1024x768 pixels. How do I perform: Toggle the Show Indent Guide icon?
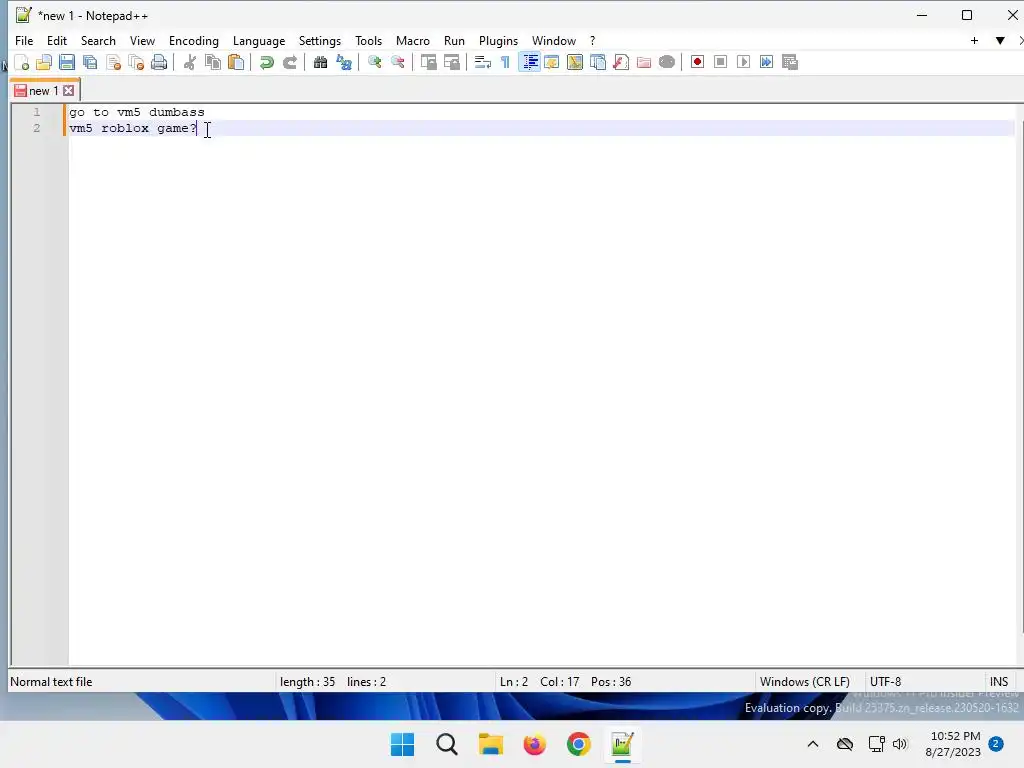[x=529, y=62]
